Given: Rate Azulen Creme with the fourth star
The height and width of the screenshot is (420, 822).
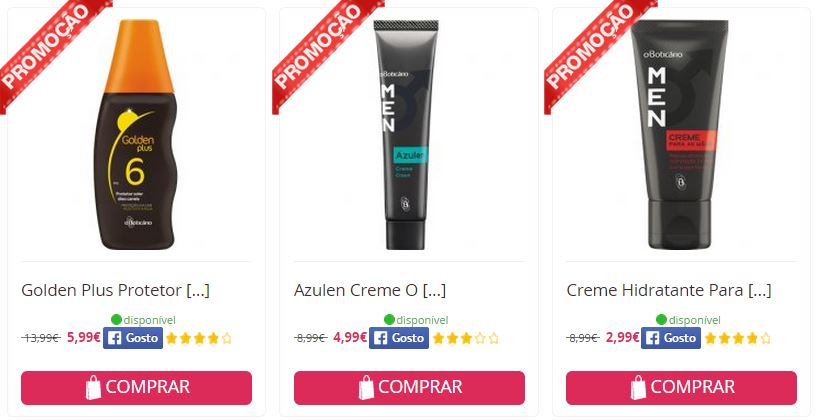Looking at the screenshot, I should (x=480, y=338).
